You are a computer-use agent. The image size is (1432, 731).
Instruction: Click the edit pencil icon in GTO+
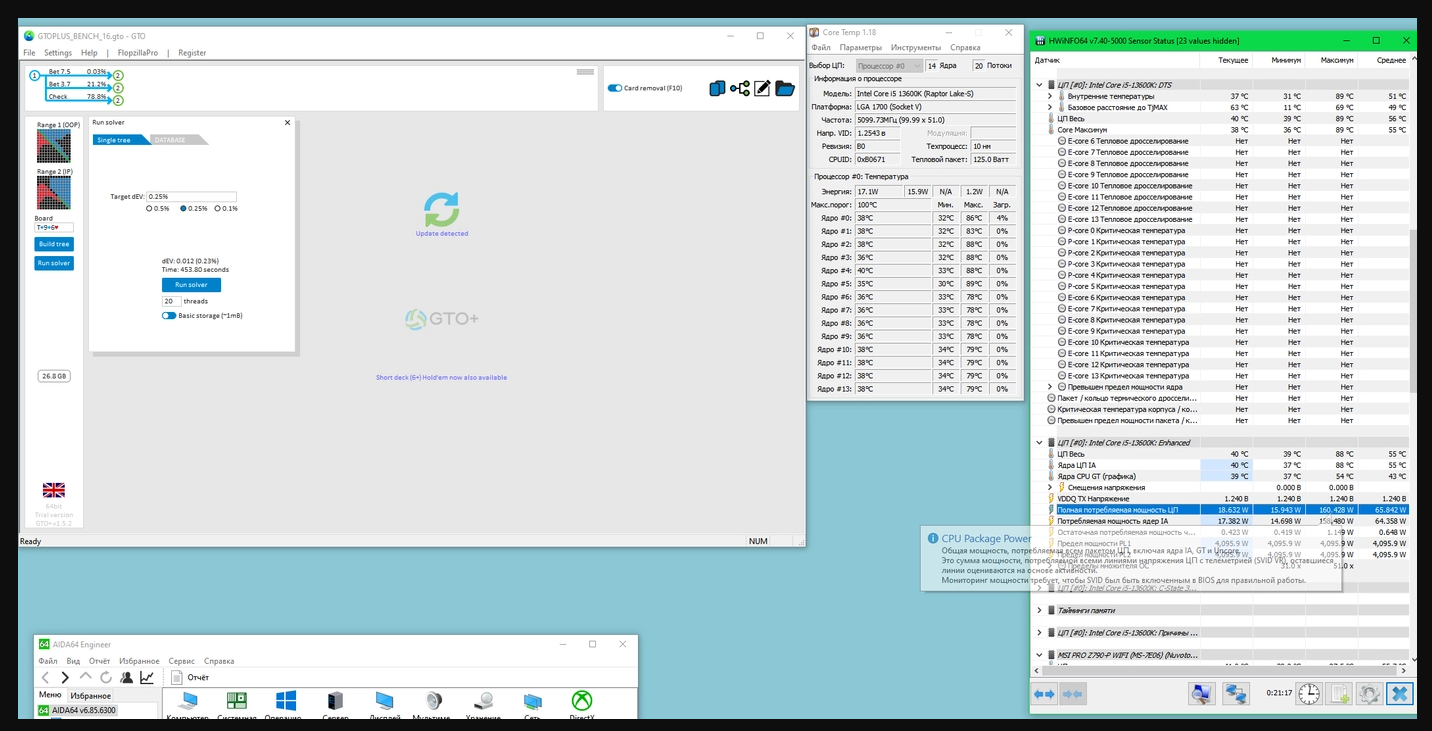pos(762,89)
